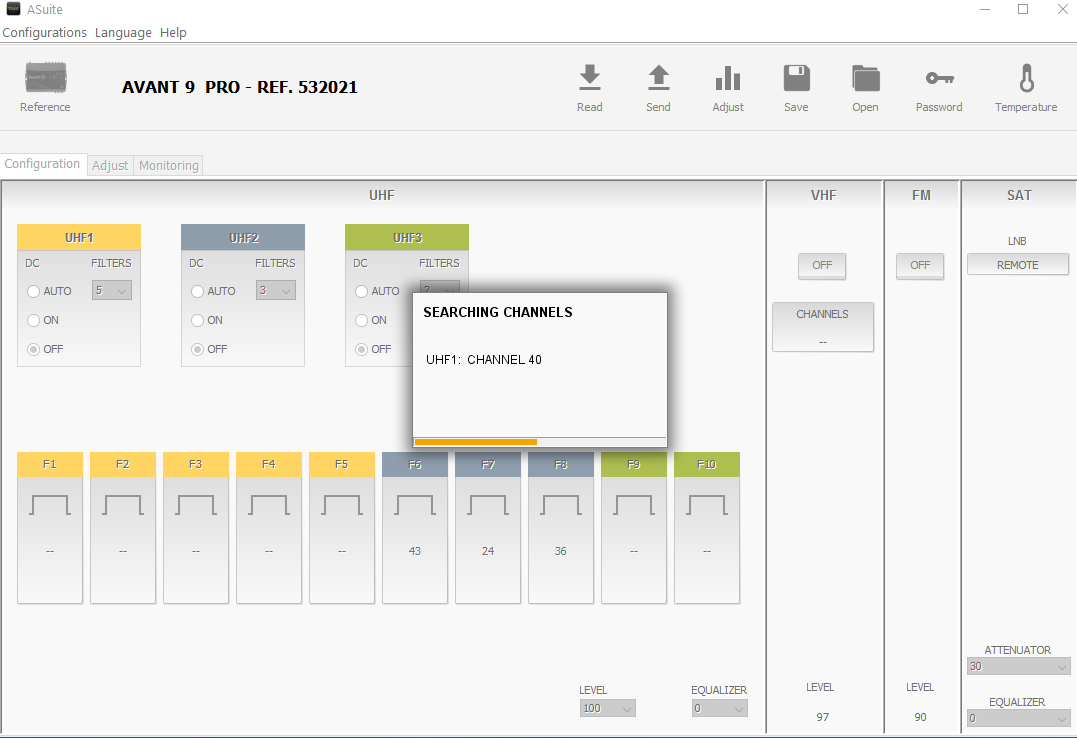The image size is (1077, 738).
Task: Click the Reference device icon
Action: (45, 78)
